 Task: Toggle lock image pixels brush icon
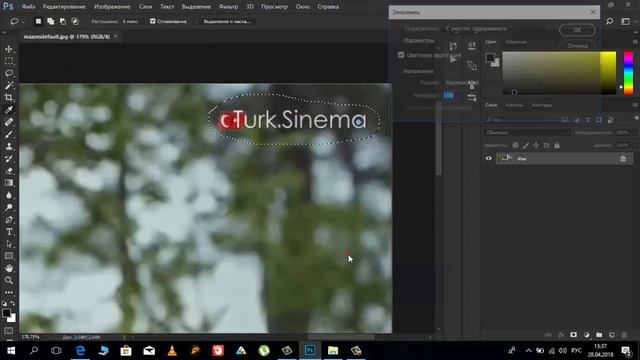526,145
